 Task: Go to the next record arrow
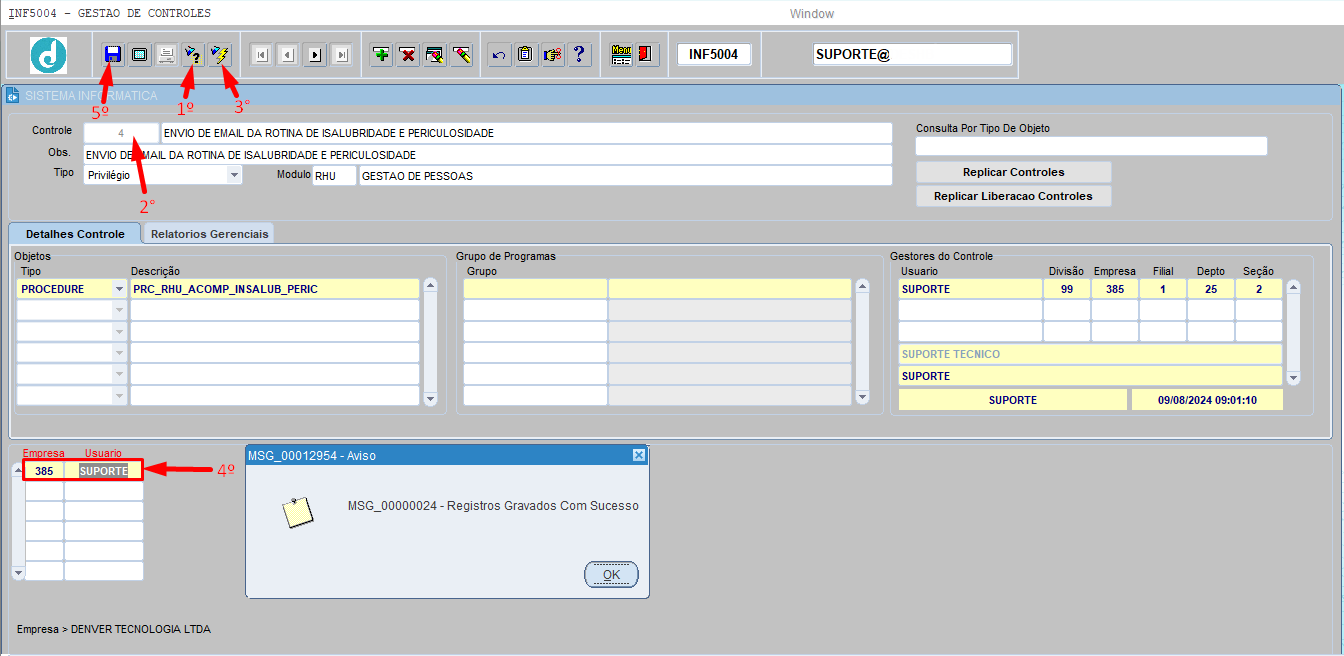(x=315, y=54)
